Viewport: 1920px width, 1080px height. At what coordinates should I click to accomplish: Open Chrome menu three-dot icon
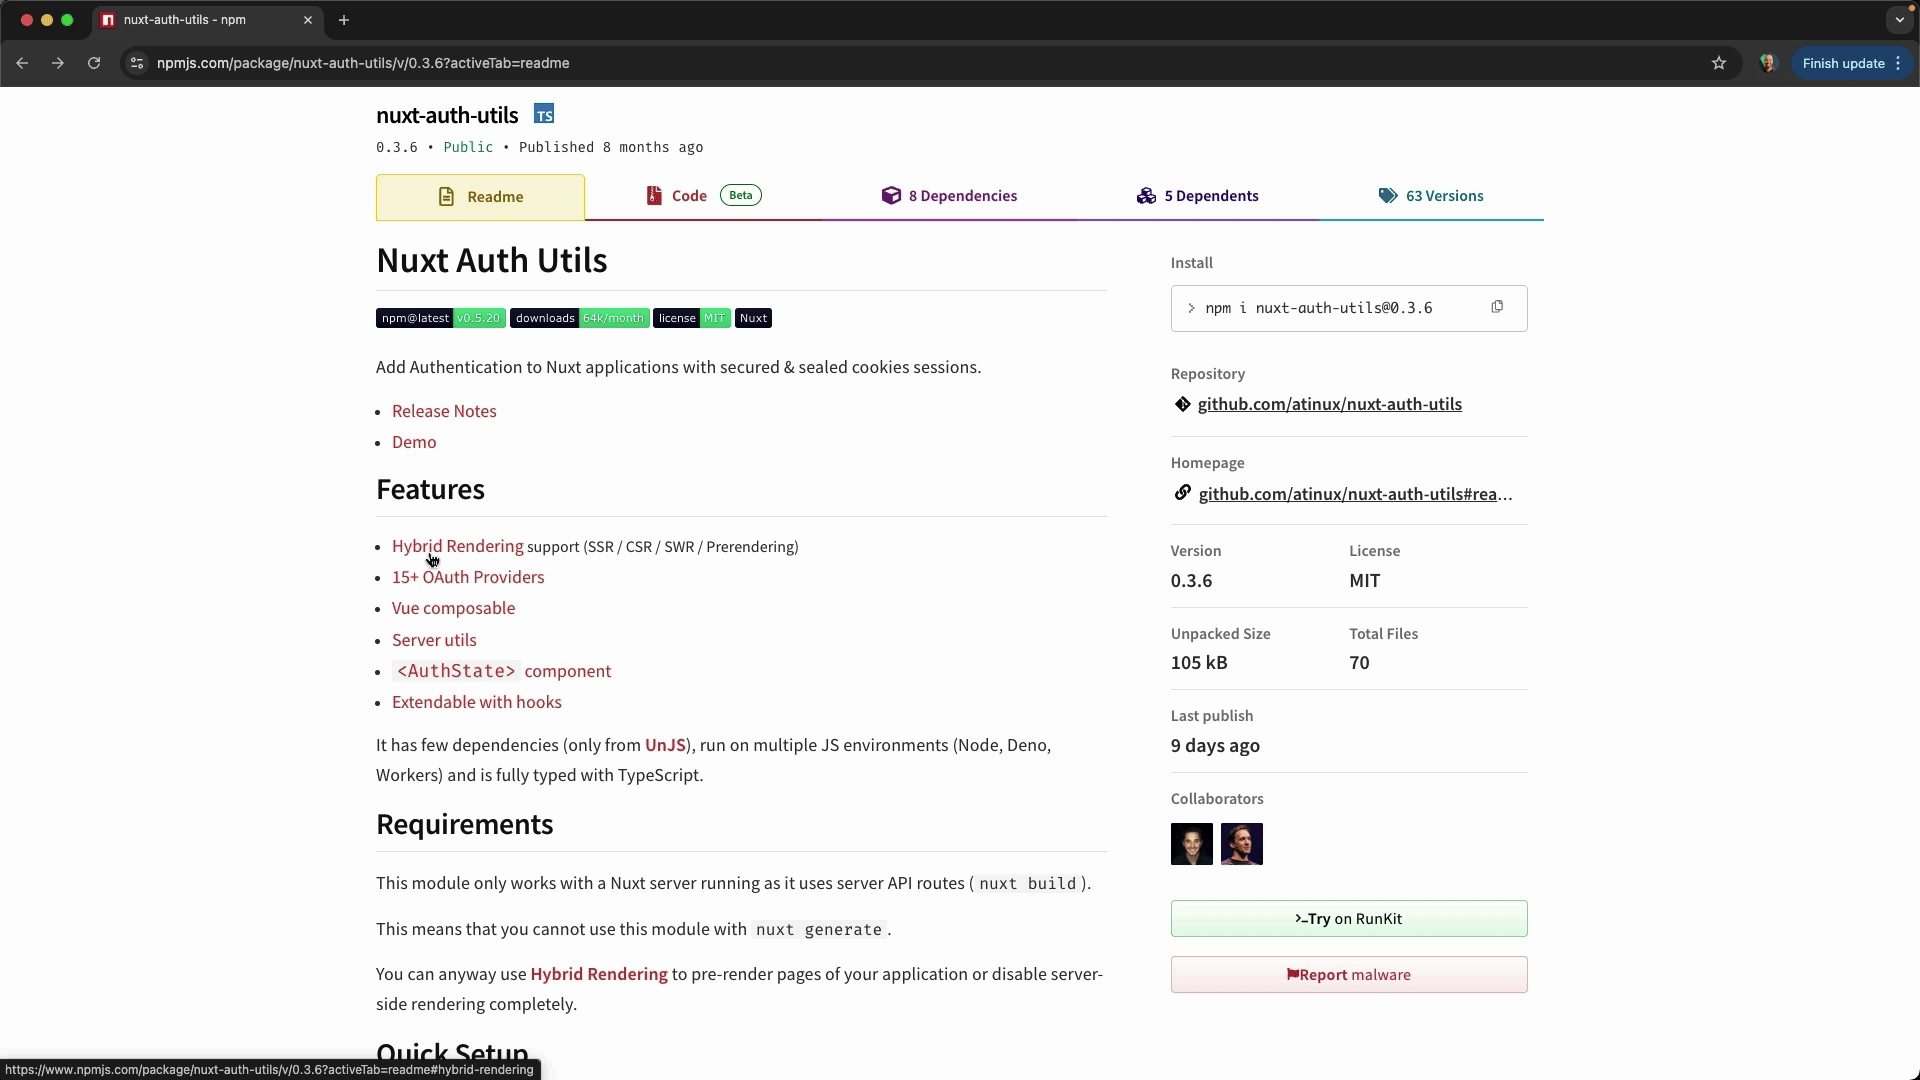(1898, 63)
